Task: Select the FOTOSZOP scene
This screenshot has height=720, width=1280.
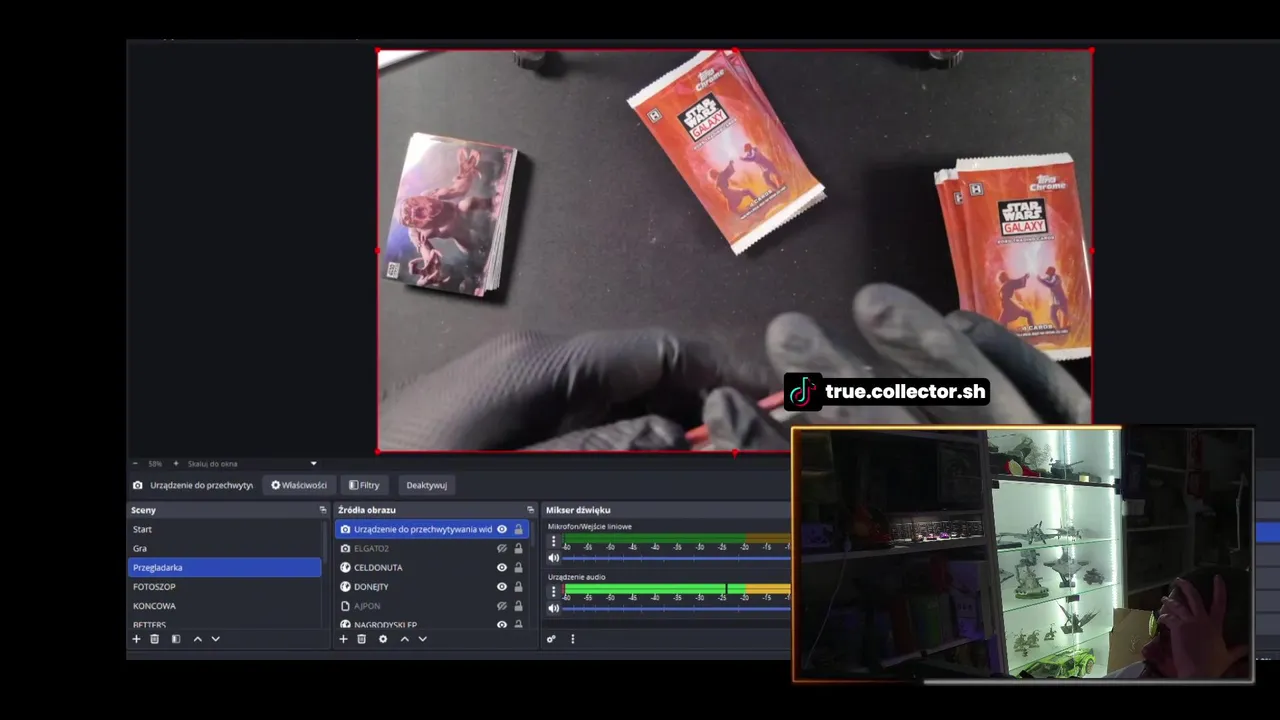Action: click(225, 586)
